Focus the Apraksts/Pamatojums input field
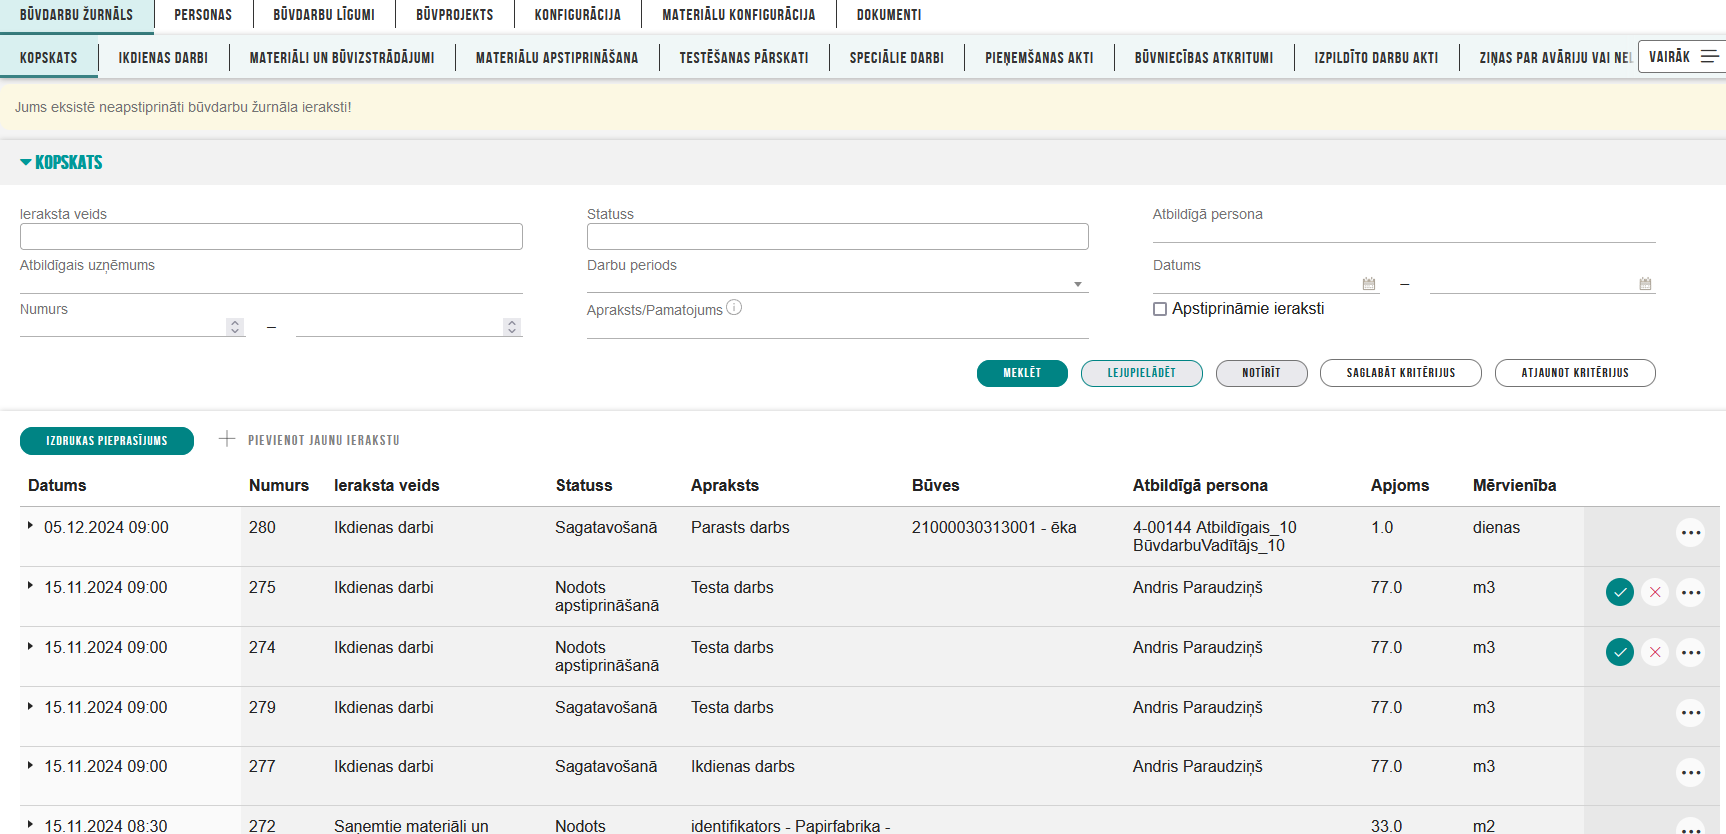 point(838,329)
